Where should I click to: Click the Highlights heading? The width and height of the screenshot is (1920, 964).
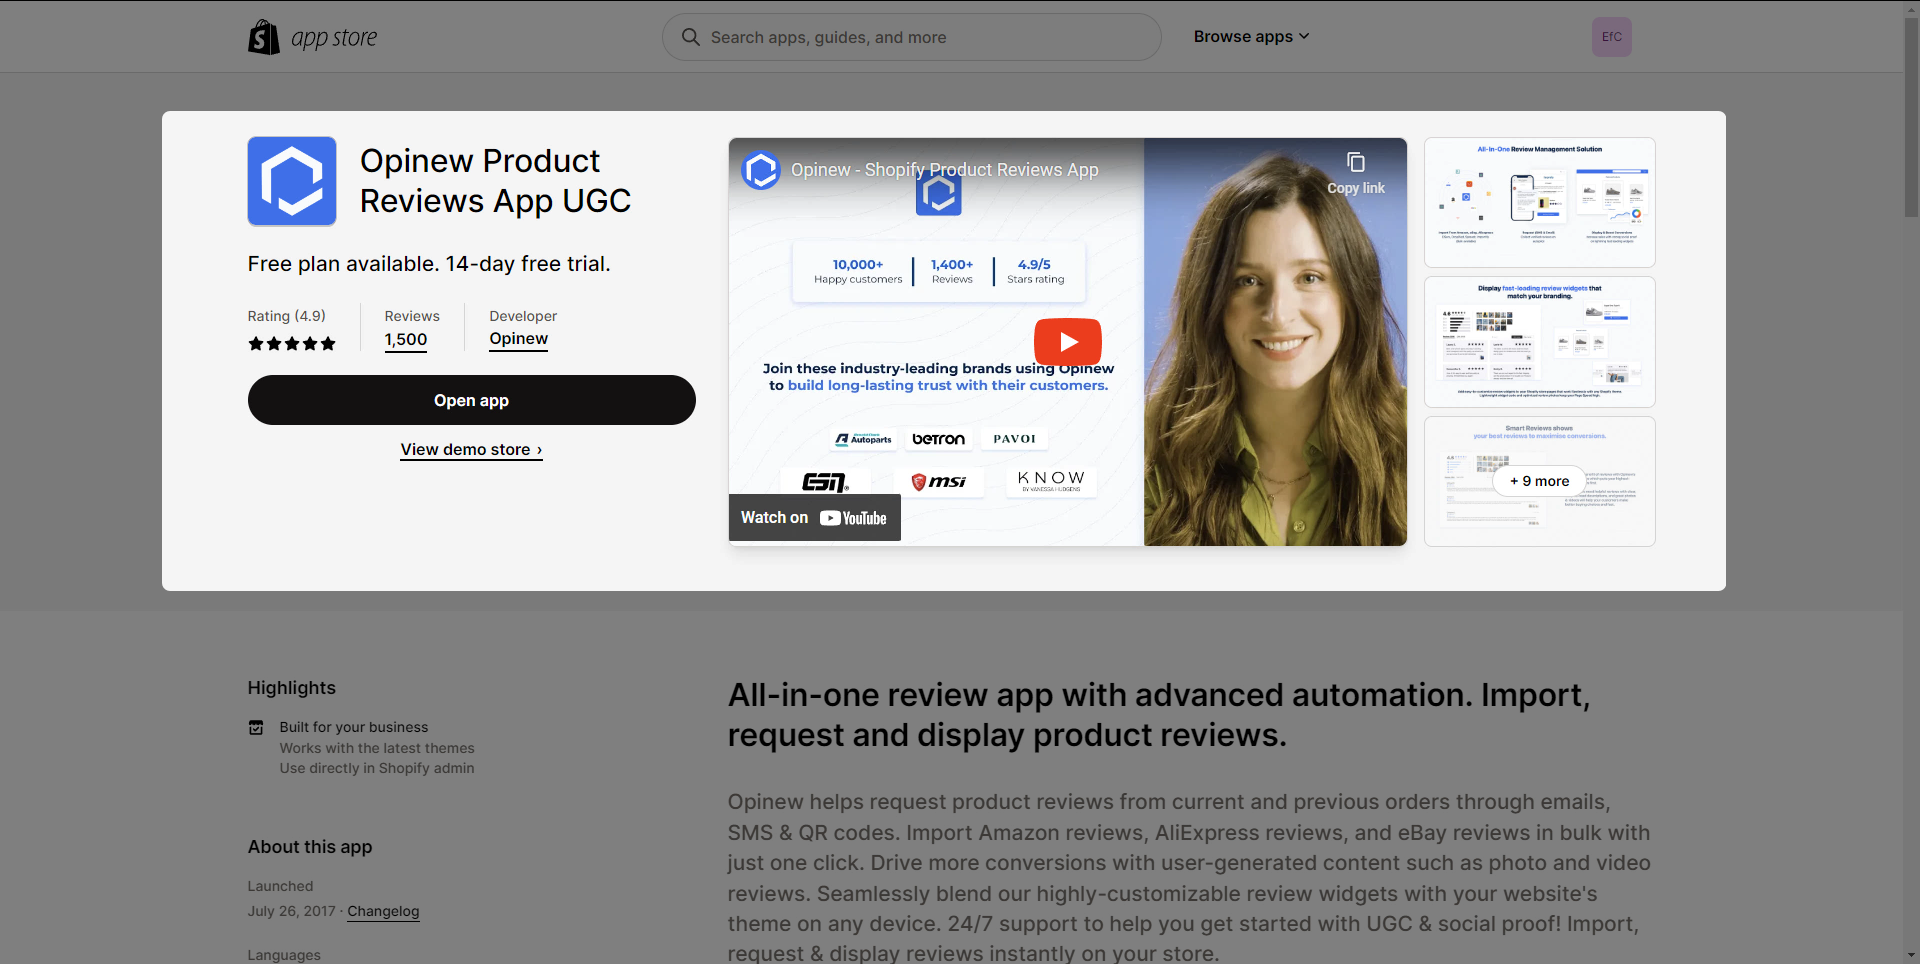291,688
